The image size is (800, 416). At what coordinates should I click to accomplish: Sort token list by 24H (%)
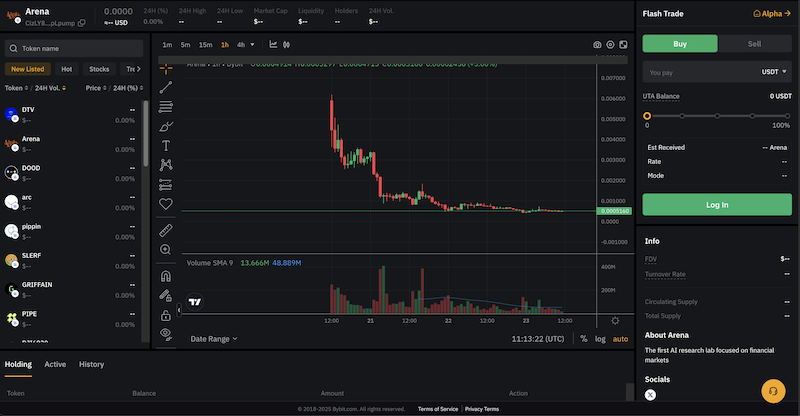click(128, 88)
